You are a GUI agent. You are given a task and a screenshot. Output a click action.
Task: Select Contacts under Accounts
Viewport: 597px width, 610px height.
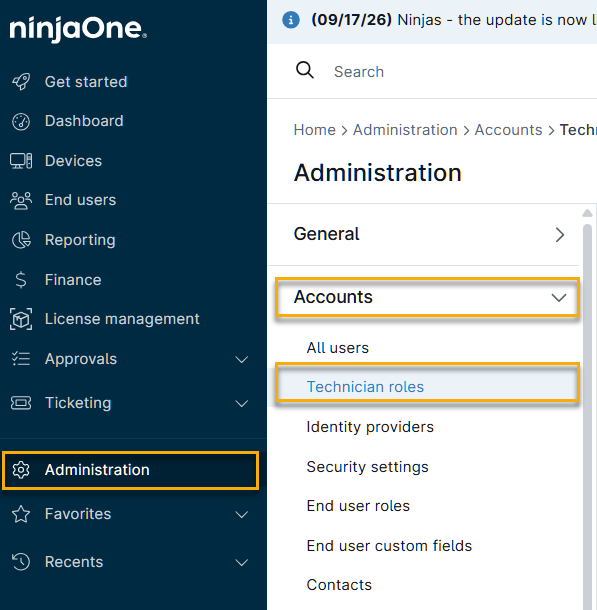[339, 585]
